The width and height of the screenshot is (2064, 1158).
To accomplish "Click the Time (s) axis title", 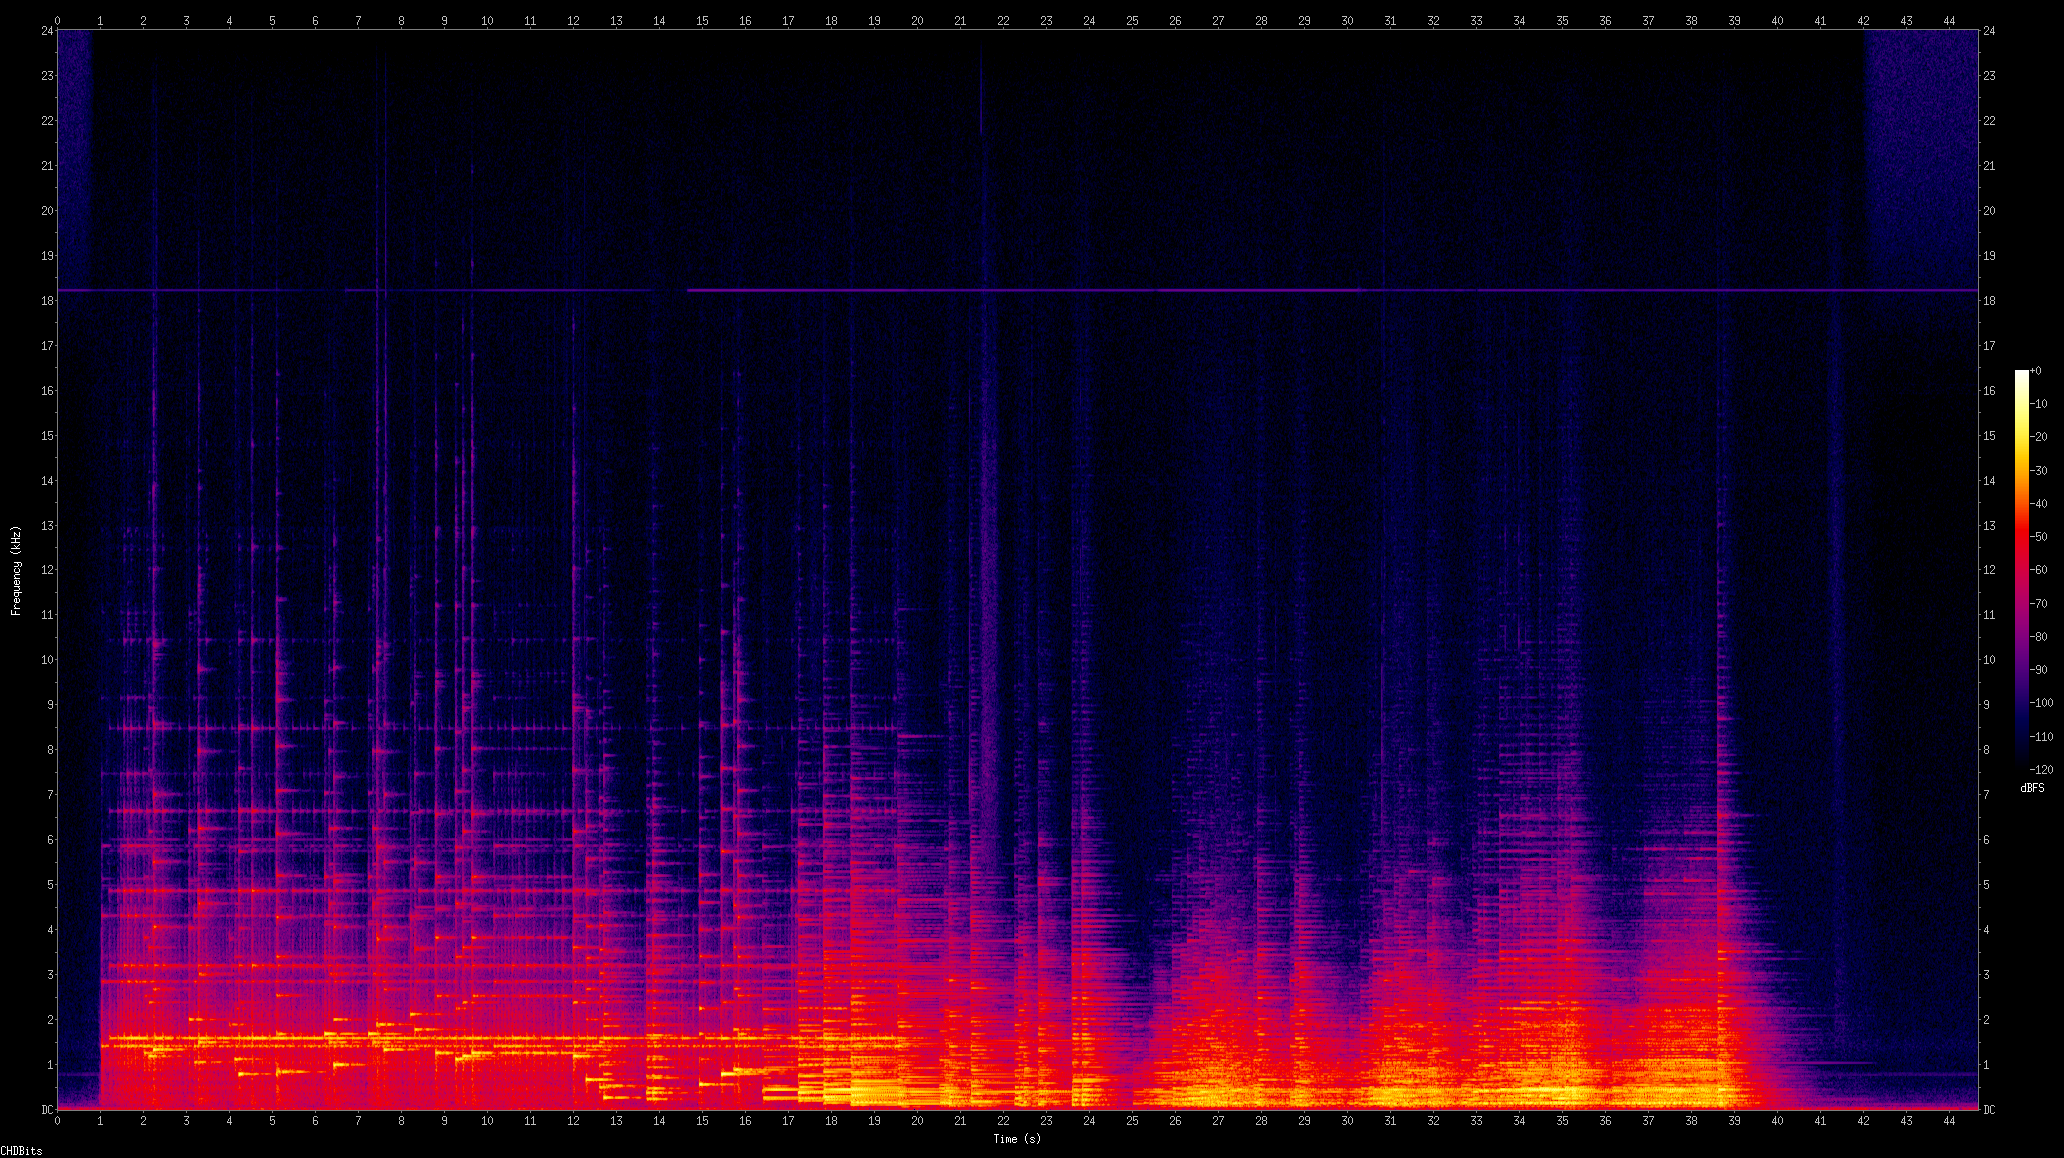I will 1017,1139.
